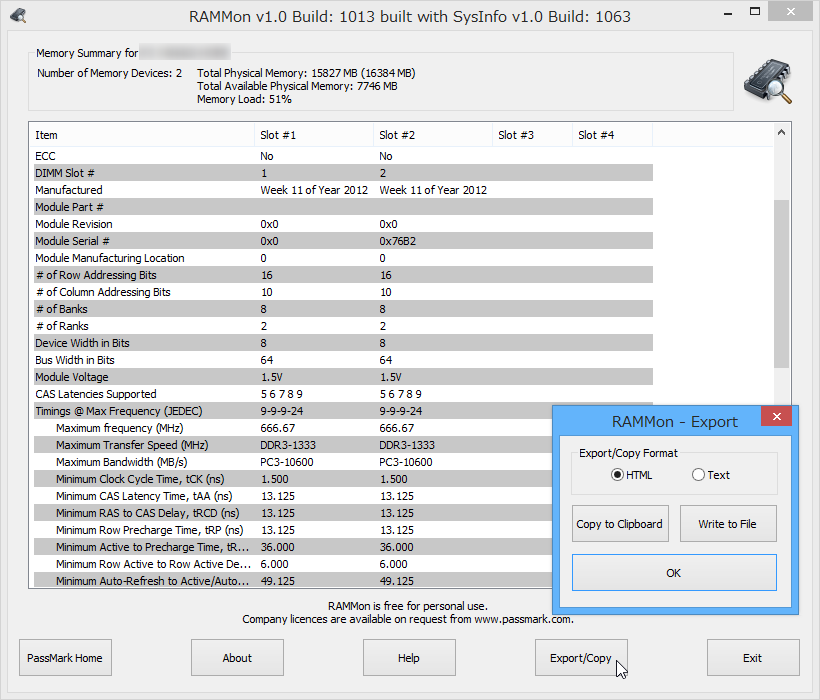This screenshot has width=820, height=700.
Task: Select Minimum RAS to CAS Delay row
Action: (293, 513)
